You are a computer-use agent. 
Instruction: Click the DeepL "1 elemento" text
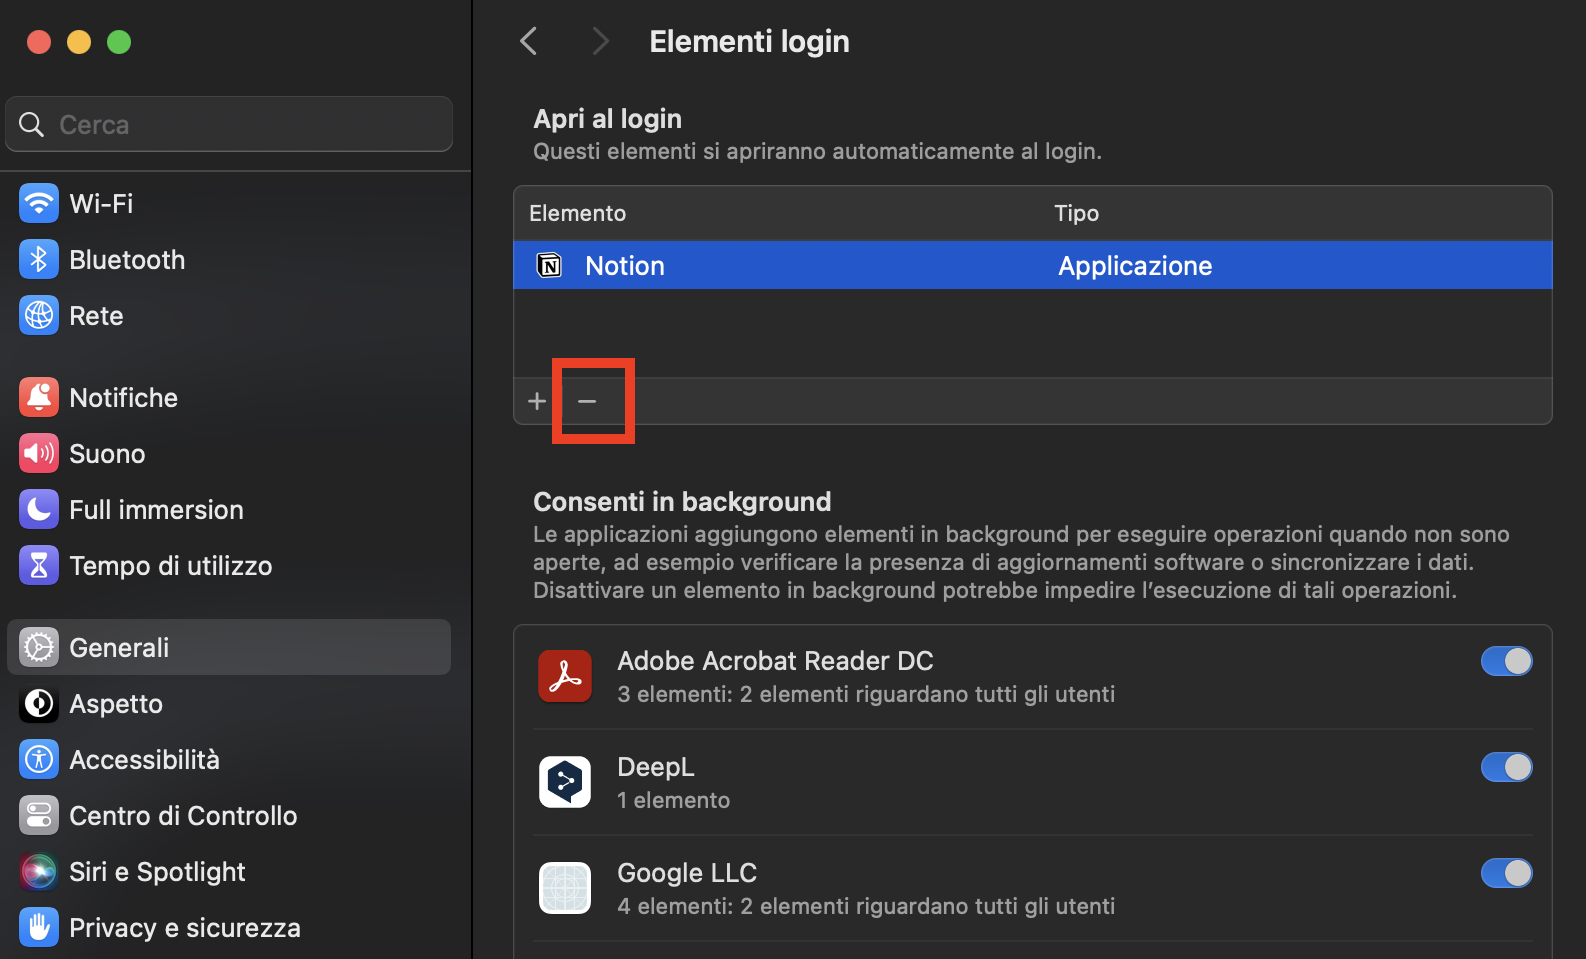click(673, 800)
